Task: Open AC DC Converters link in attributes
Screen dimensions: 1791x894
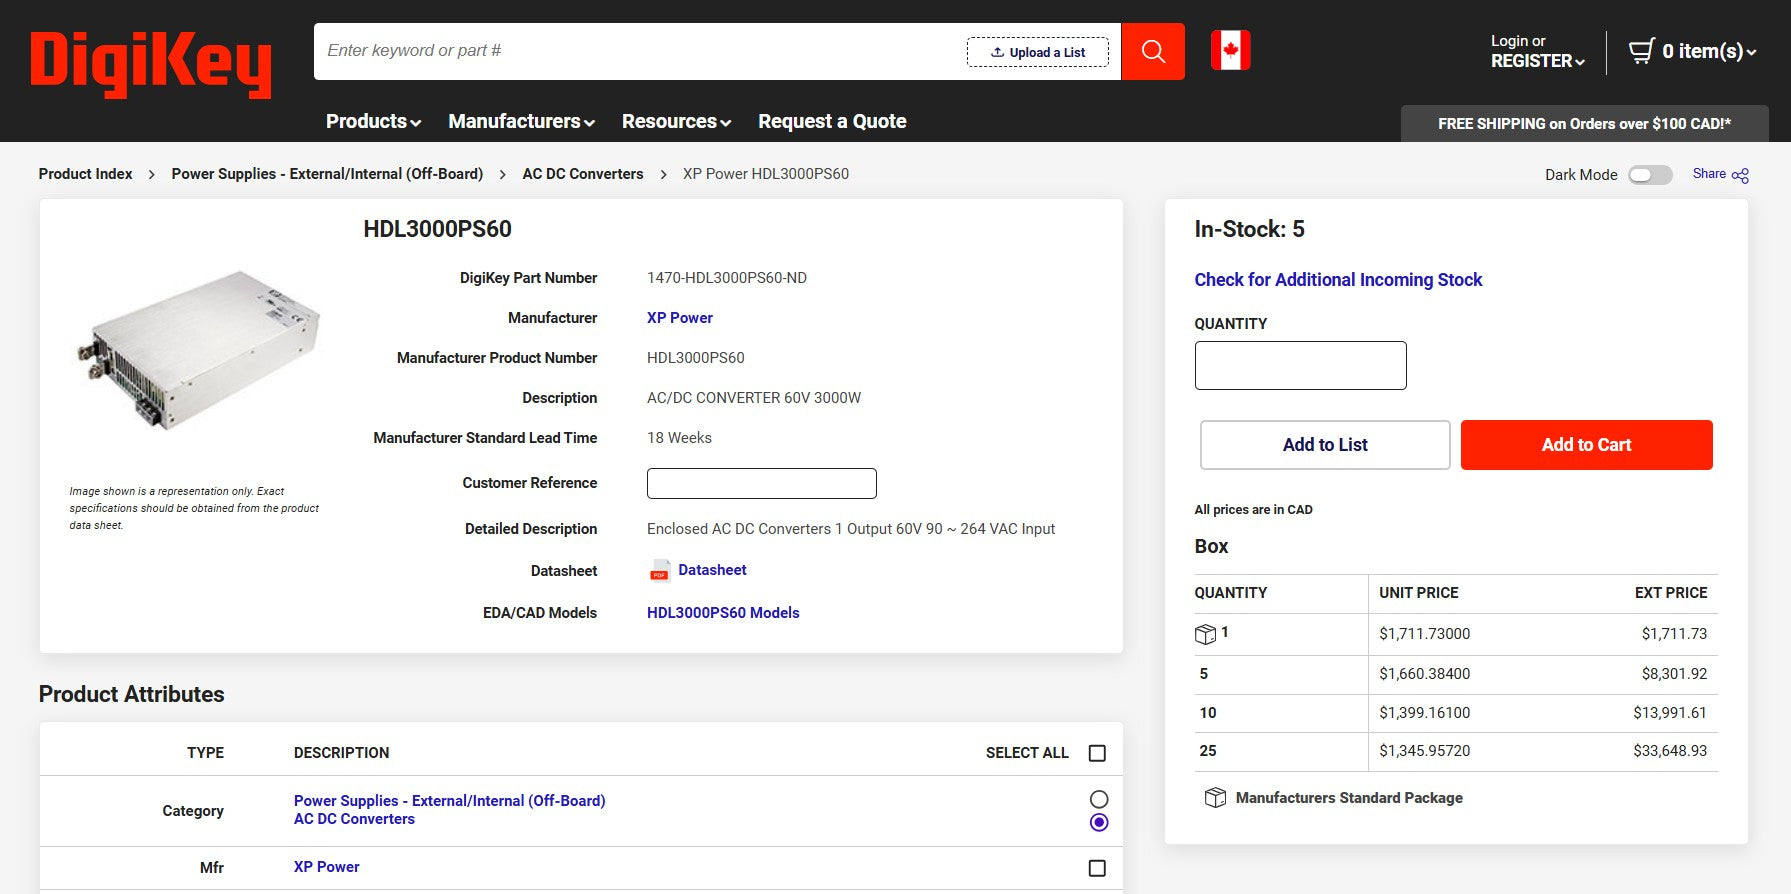Action: (x=354, y=819)
